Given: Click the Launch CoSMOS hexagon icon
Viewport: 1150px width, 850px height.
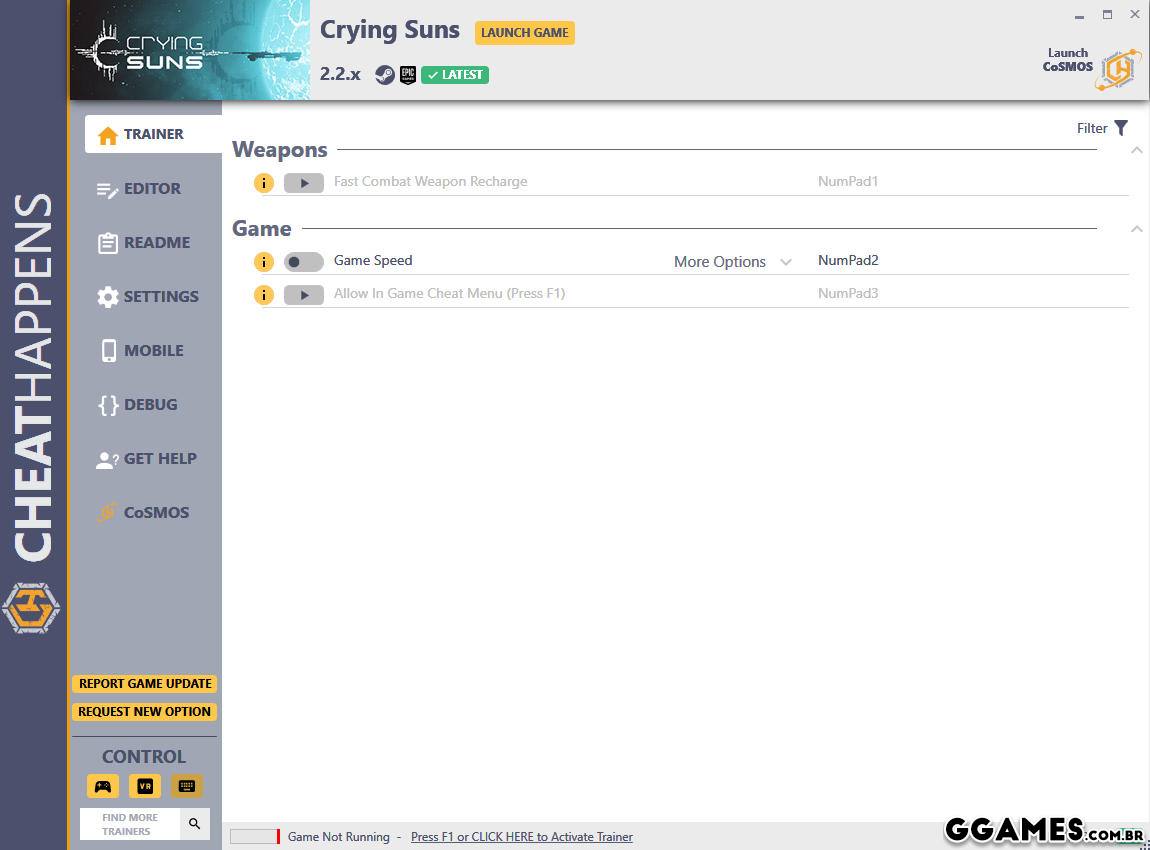Looking at the screenshot, I should click(x=1118, y=69).
